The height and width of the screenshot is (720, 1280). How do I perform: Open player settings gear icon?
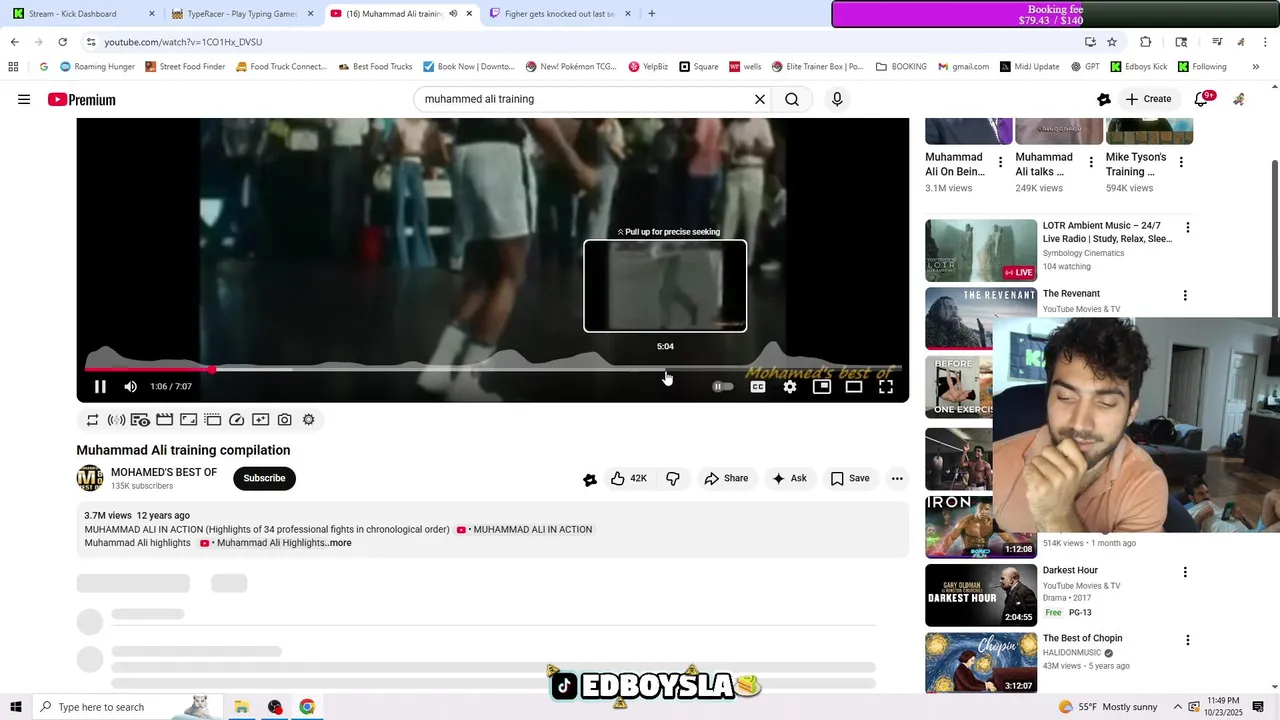pyautogui.click(x=790, y=387)
